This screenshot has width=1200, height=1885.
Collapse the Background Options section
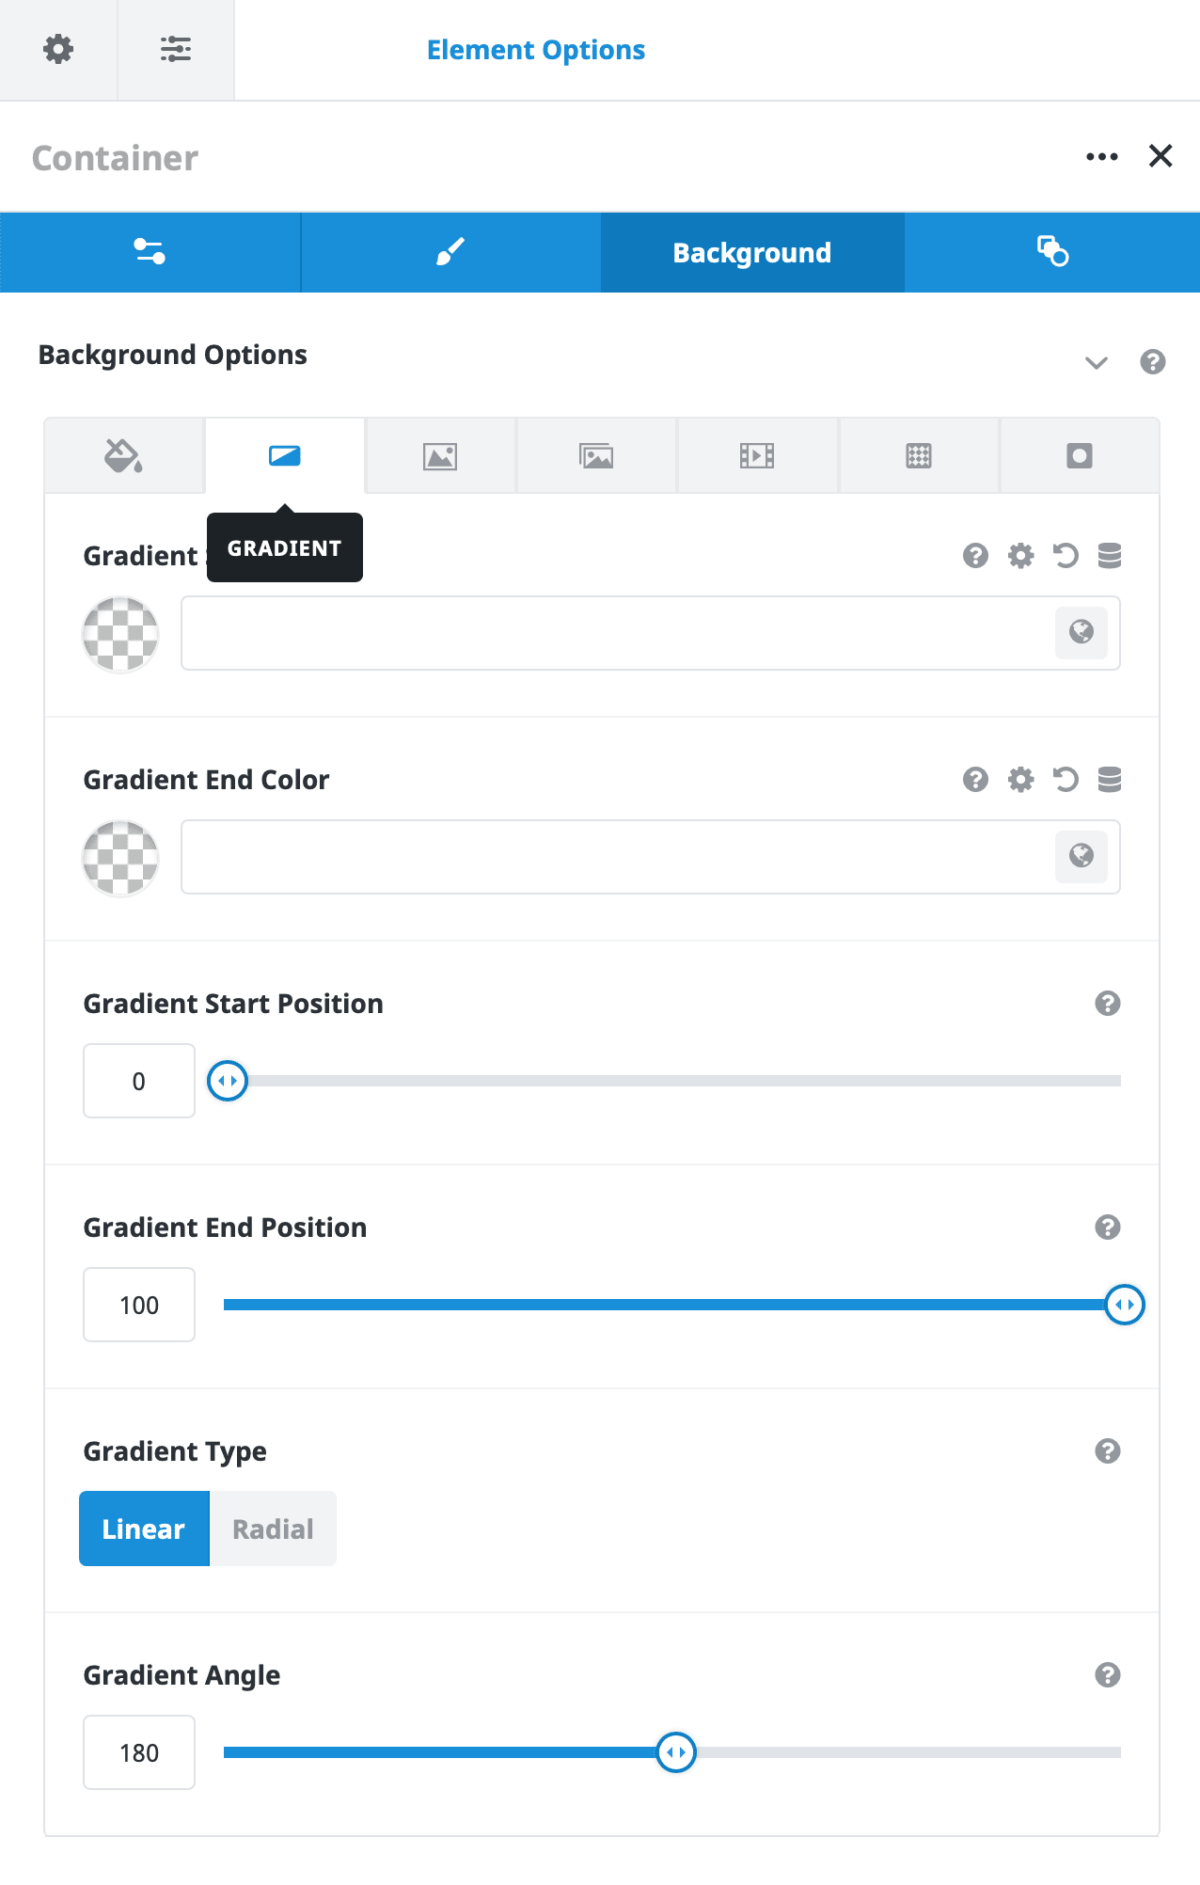pos(1096,363)
